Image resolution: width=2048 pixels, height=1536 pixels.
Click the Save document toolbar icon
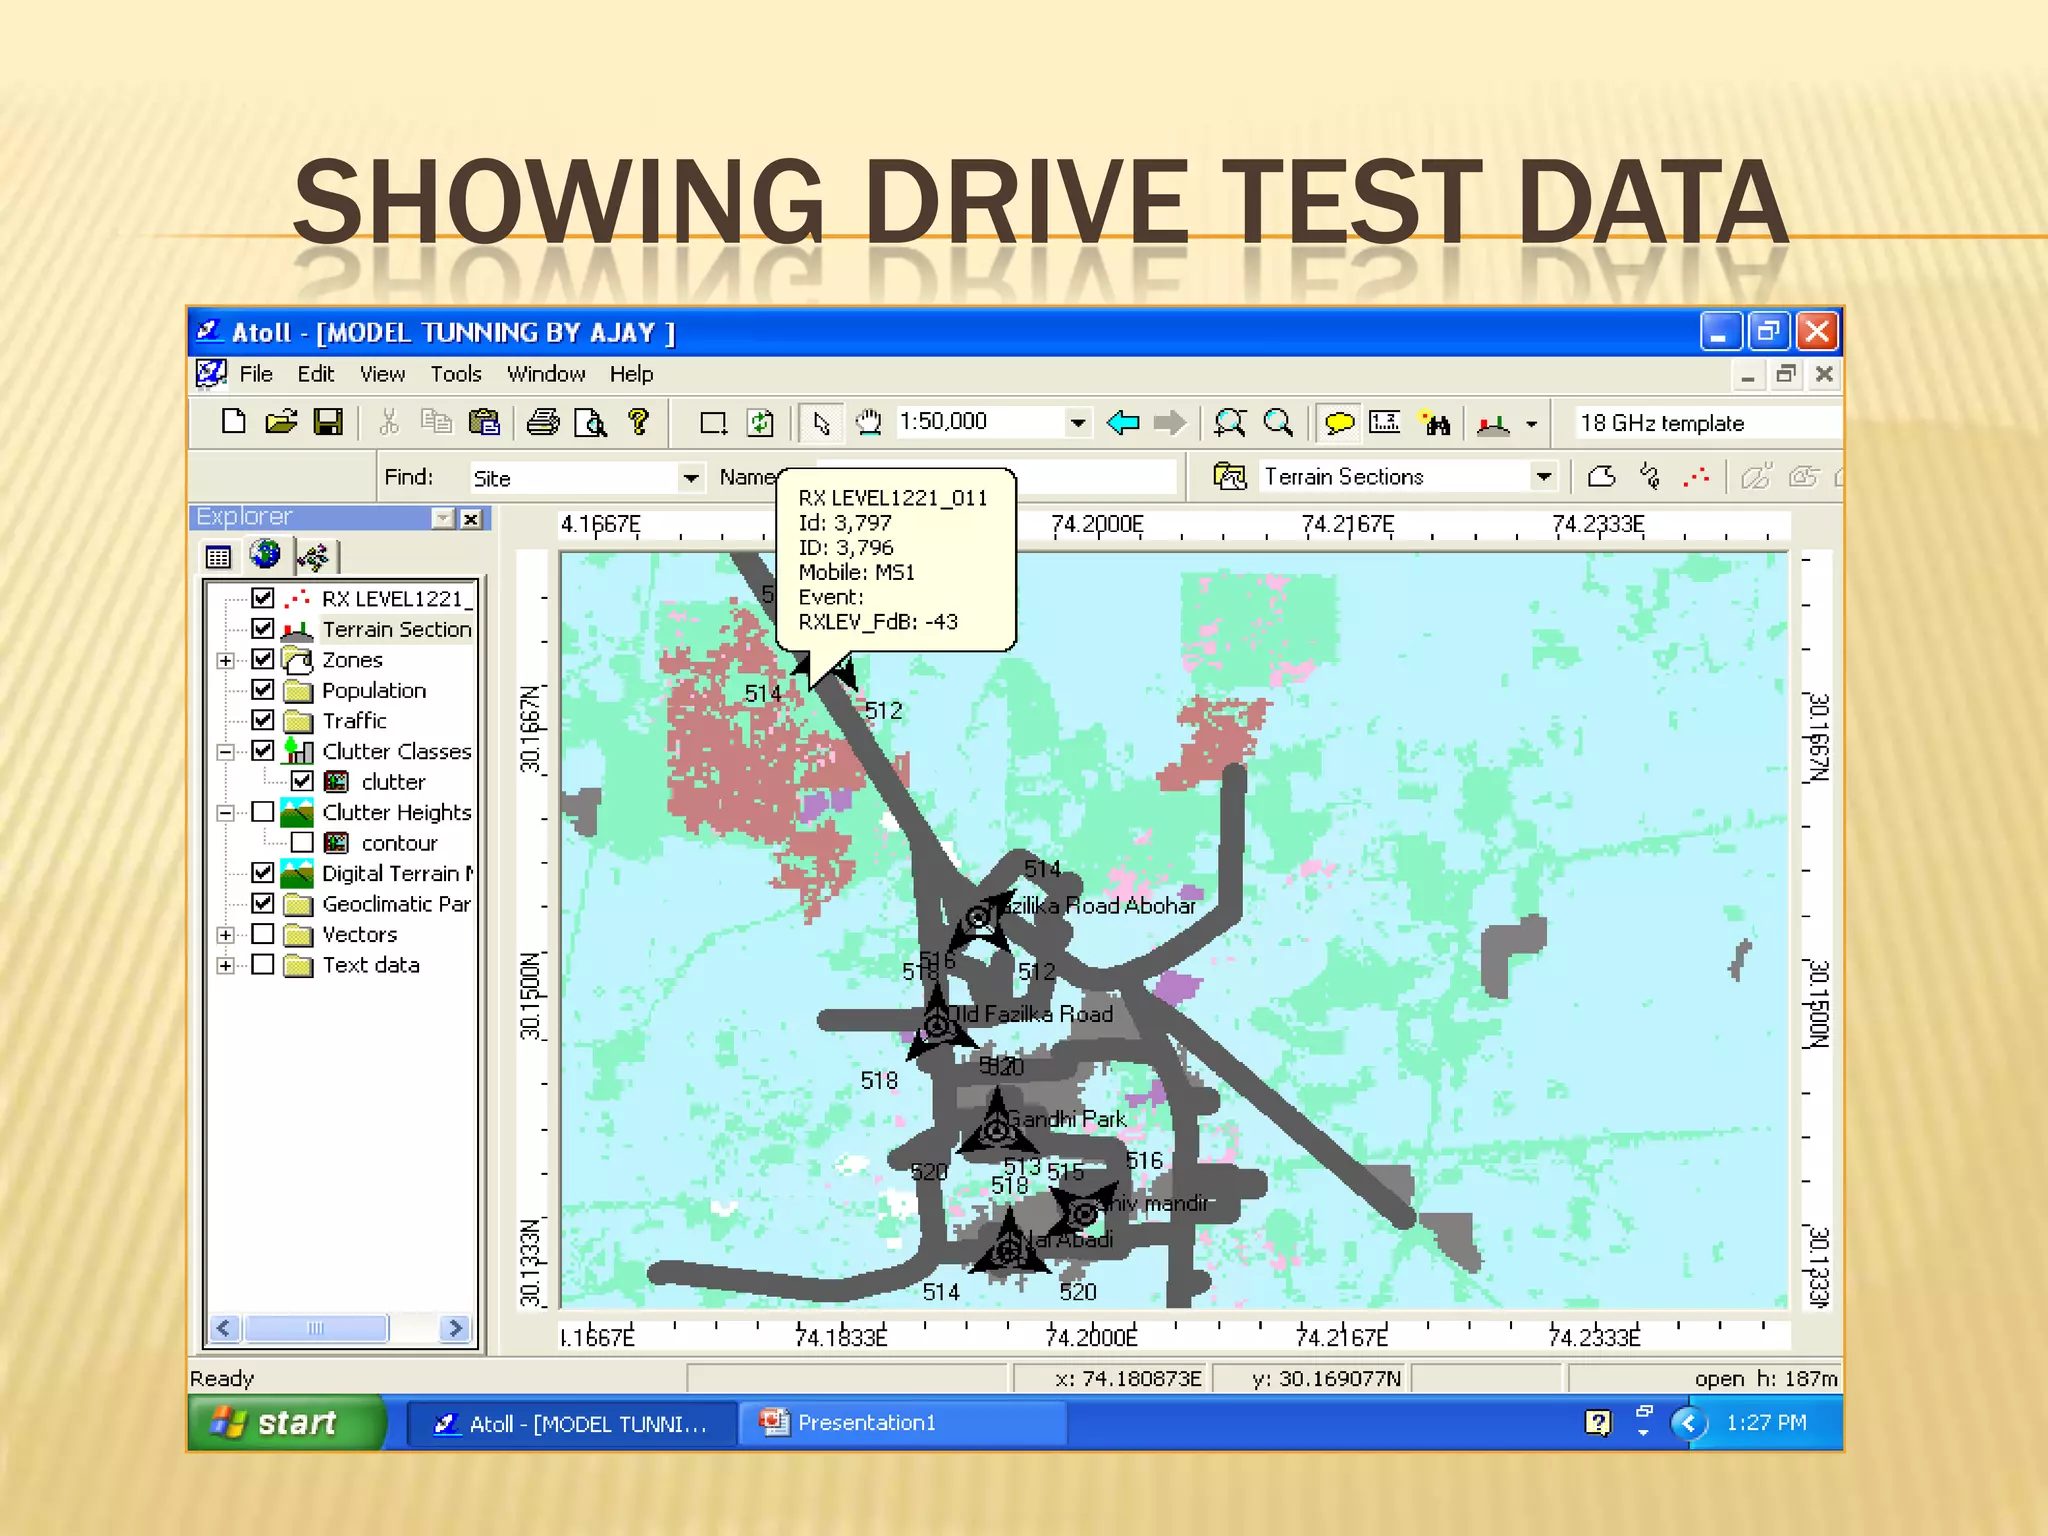pyautogui.click(x=328, y=423)
